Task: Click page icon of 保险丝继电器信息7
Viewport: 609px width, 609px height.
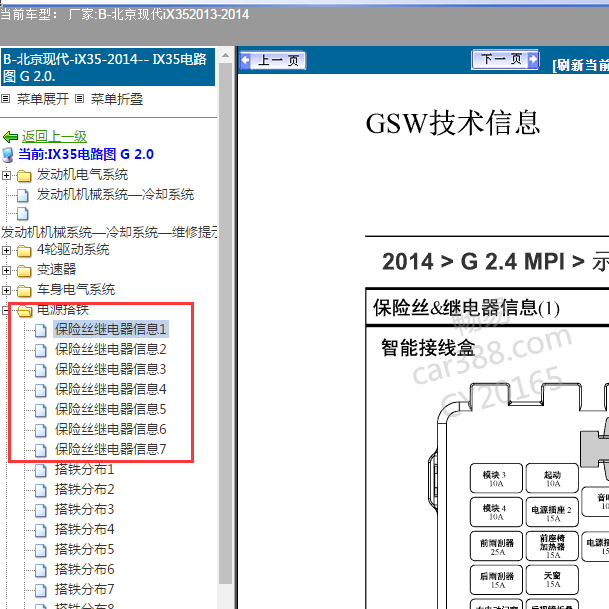Action: coord(40,451)
